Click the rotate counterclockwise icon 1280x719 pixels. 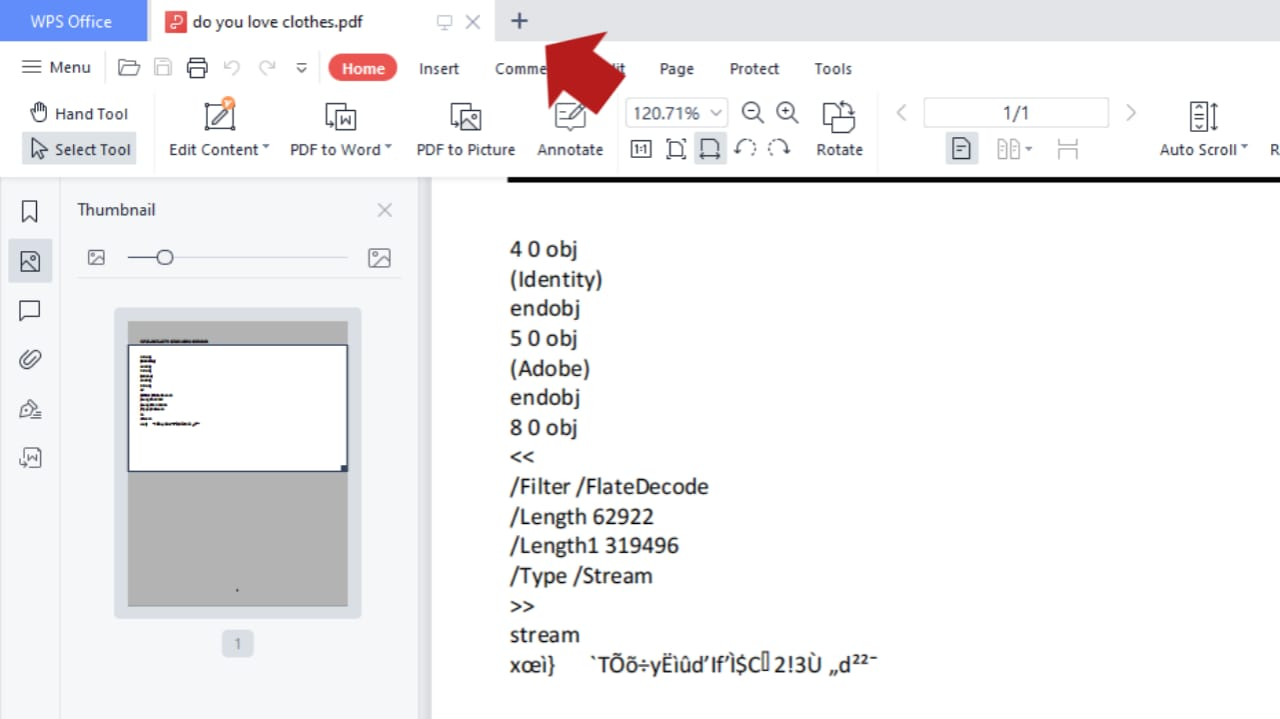pyautogui.click(x=745, y=148)
